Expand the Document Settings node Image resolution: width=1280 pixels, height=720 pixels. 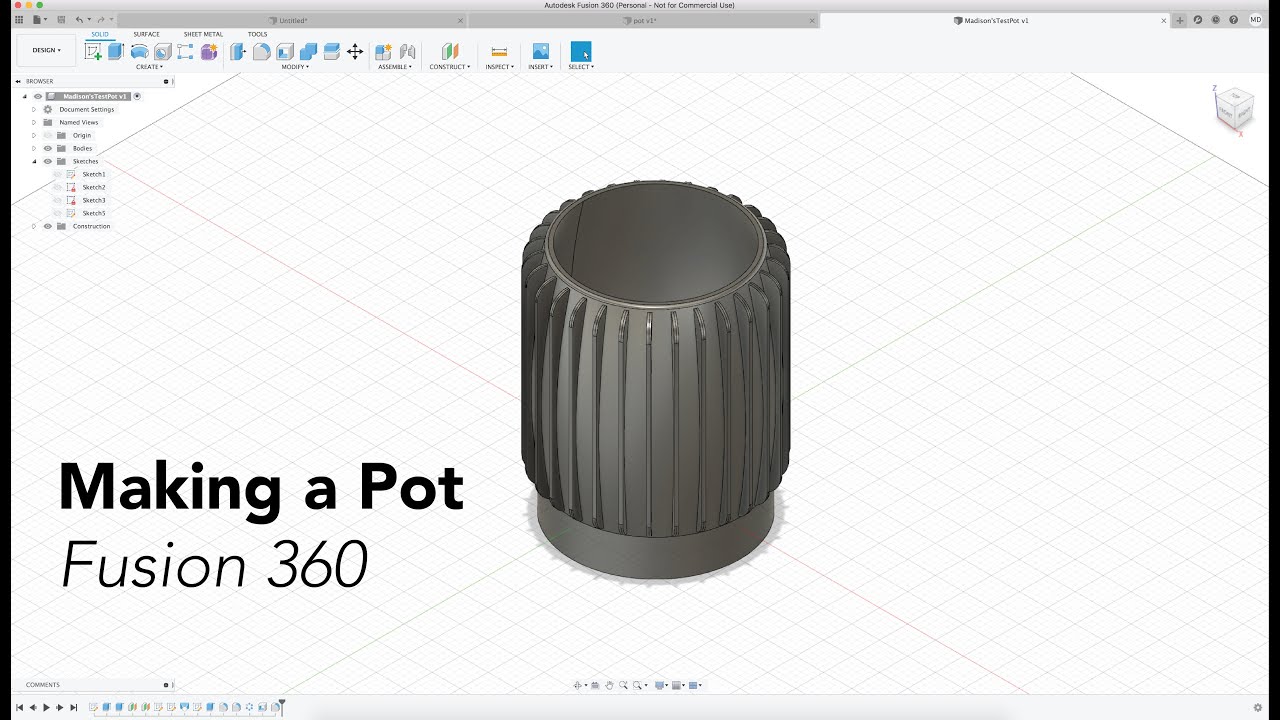tap(34, 109)
